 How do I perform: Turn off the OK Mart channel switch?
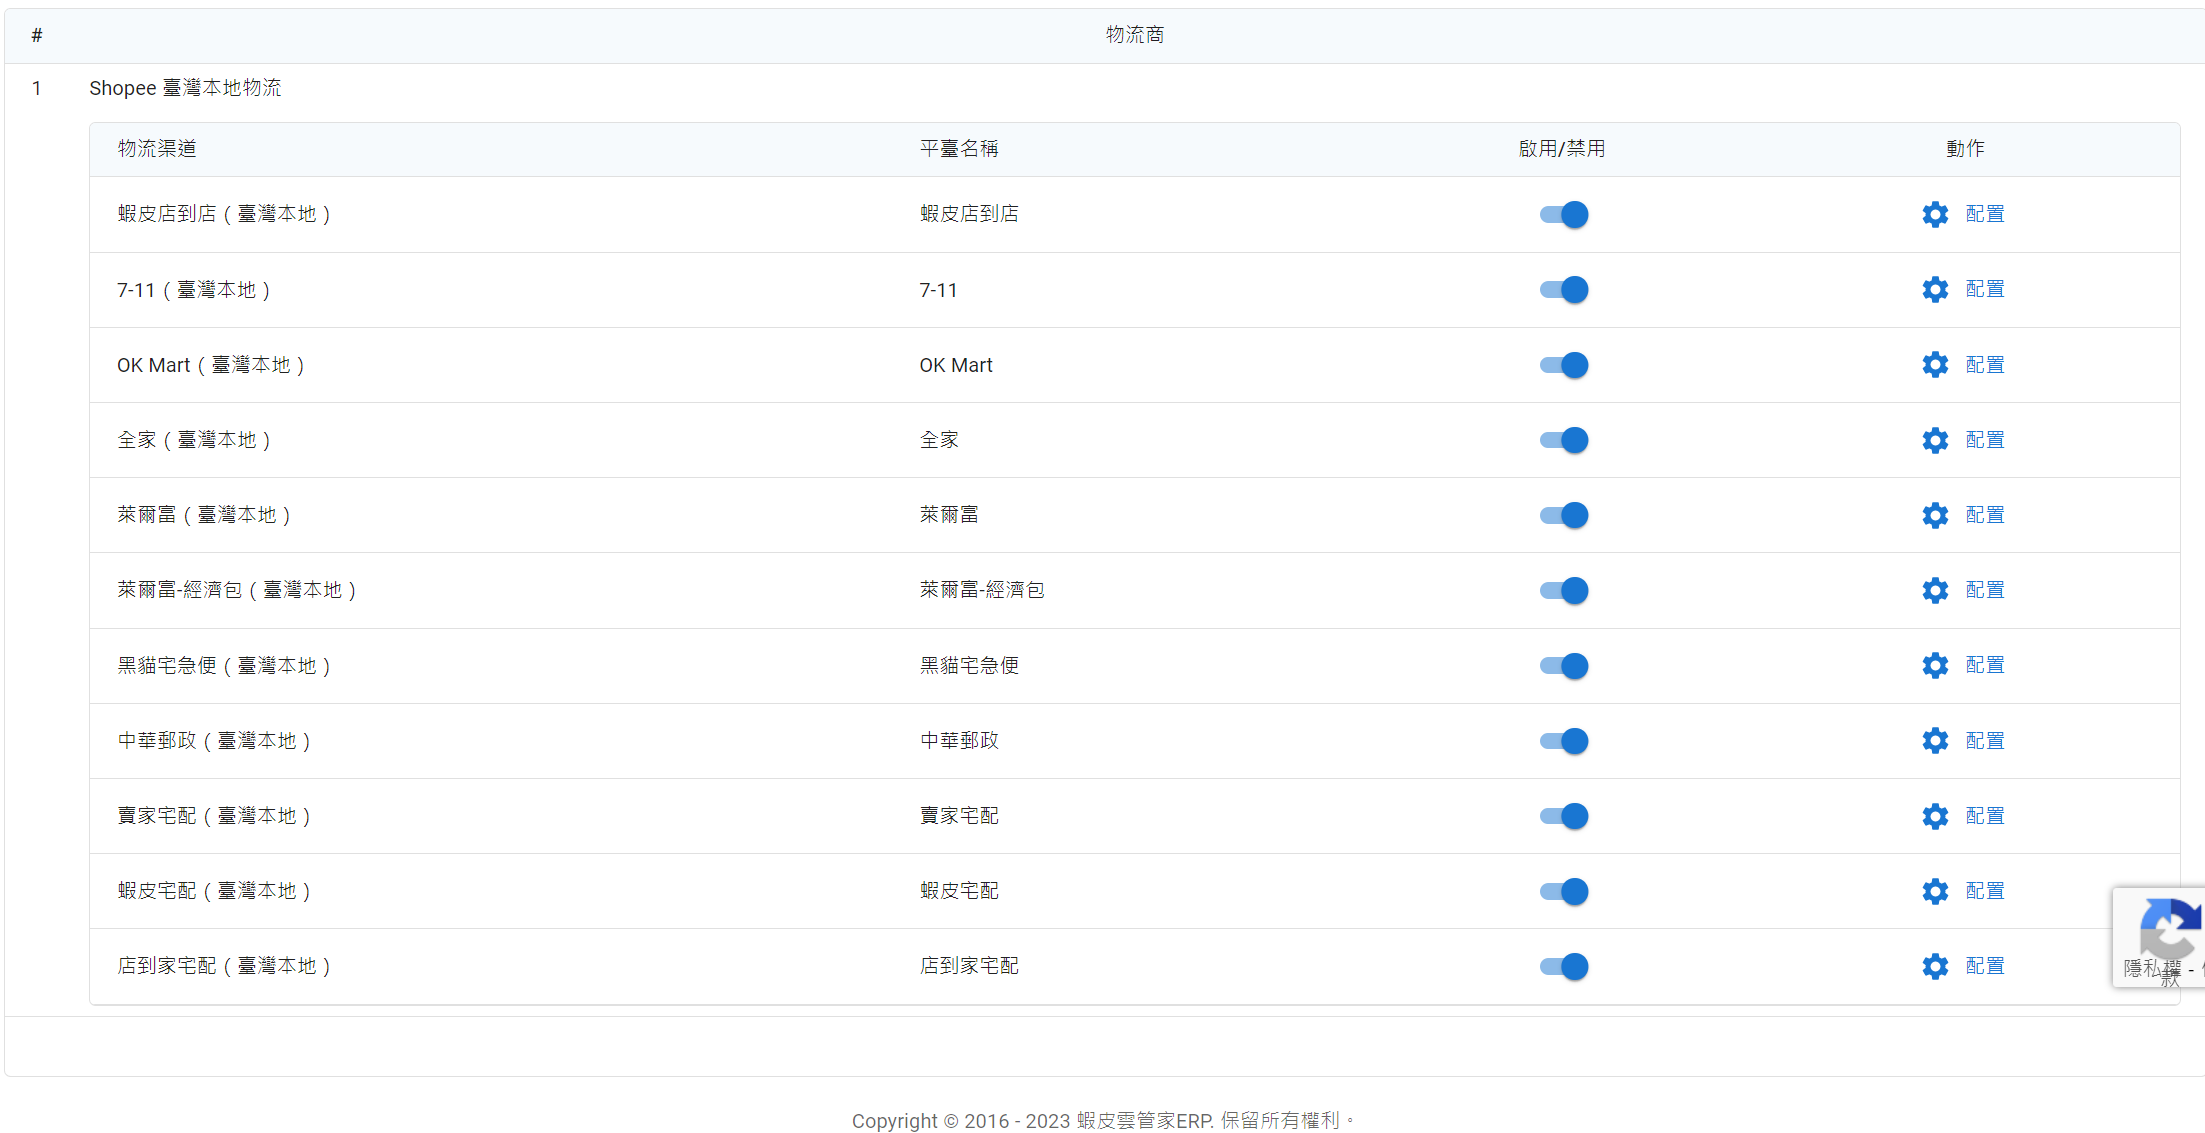click(x=1564, y=364)
